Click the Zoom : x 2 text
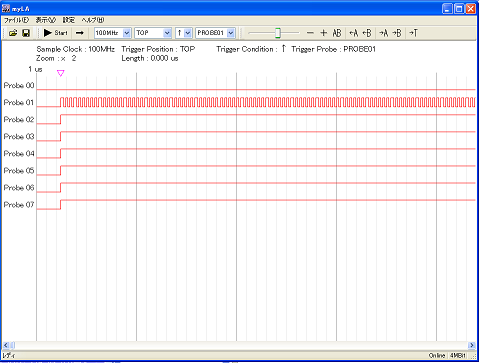 coord(56,58)
